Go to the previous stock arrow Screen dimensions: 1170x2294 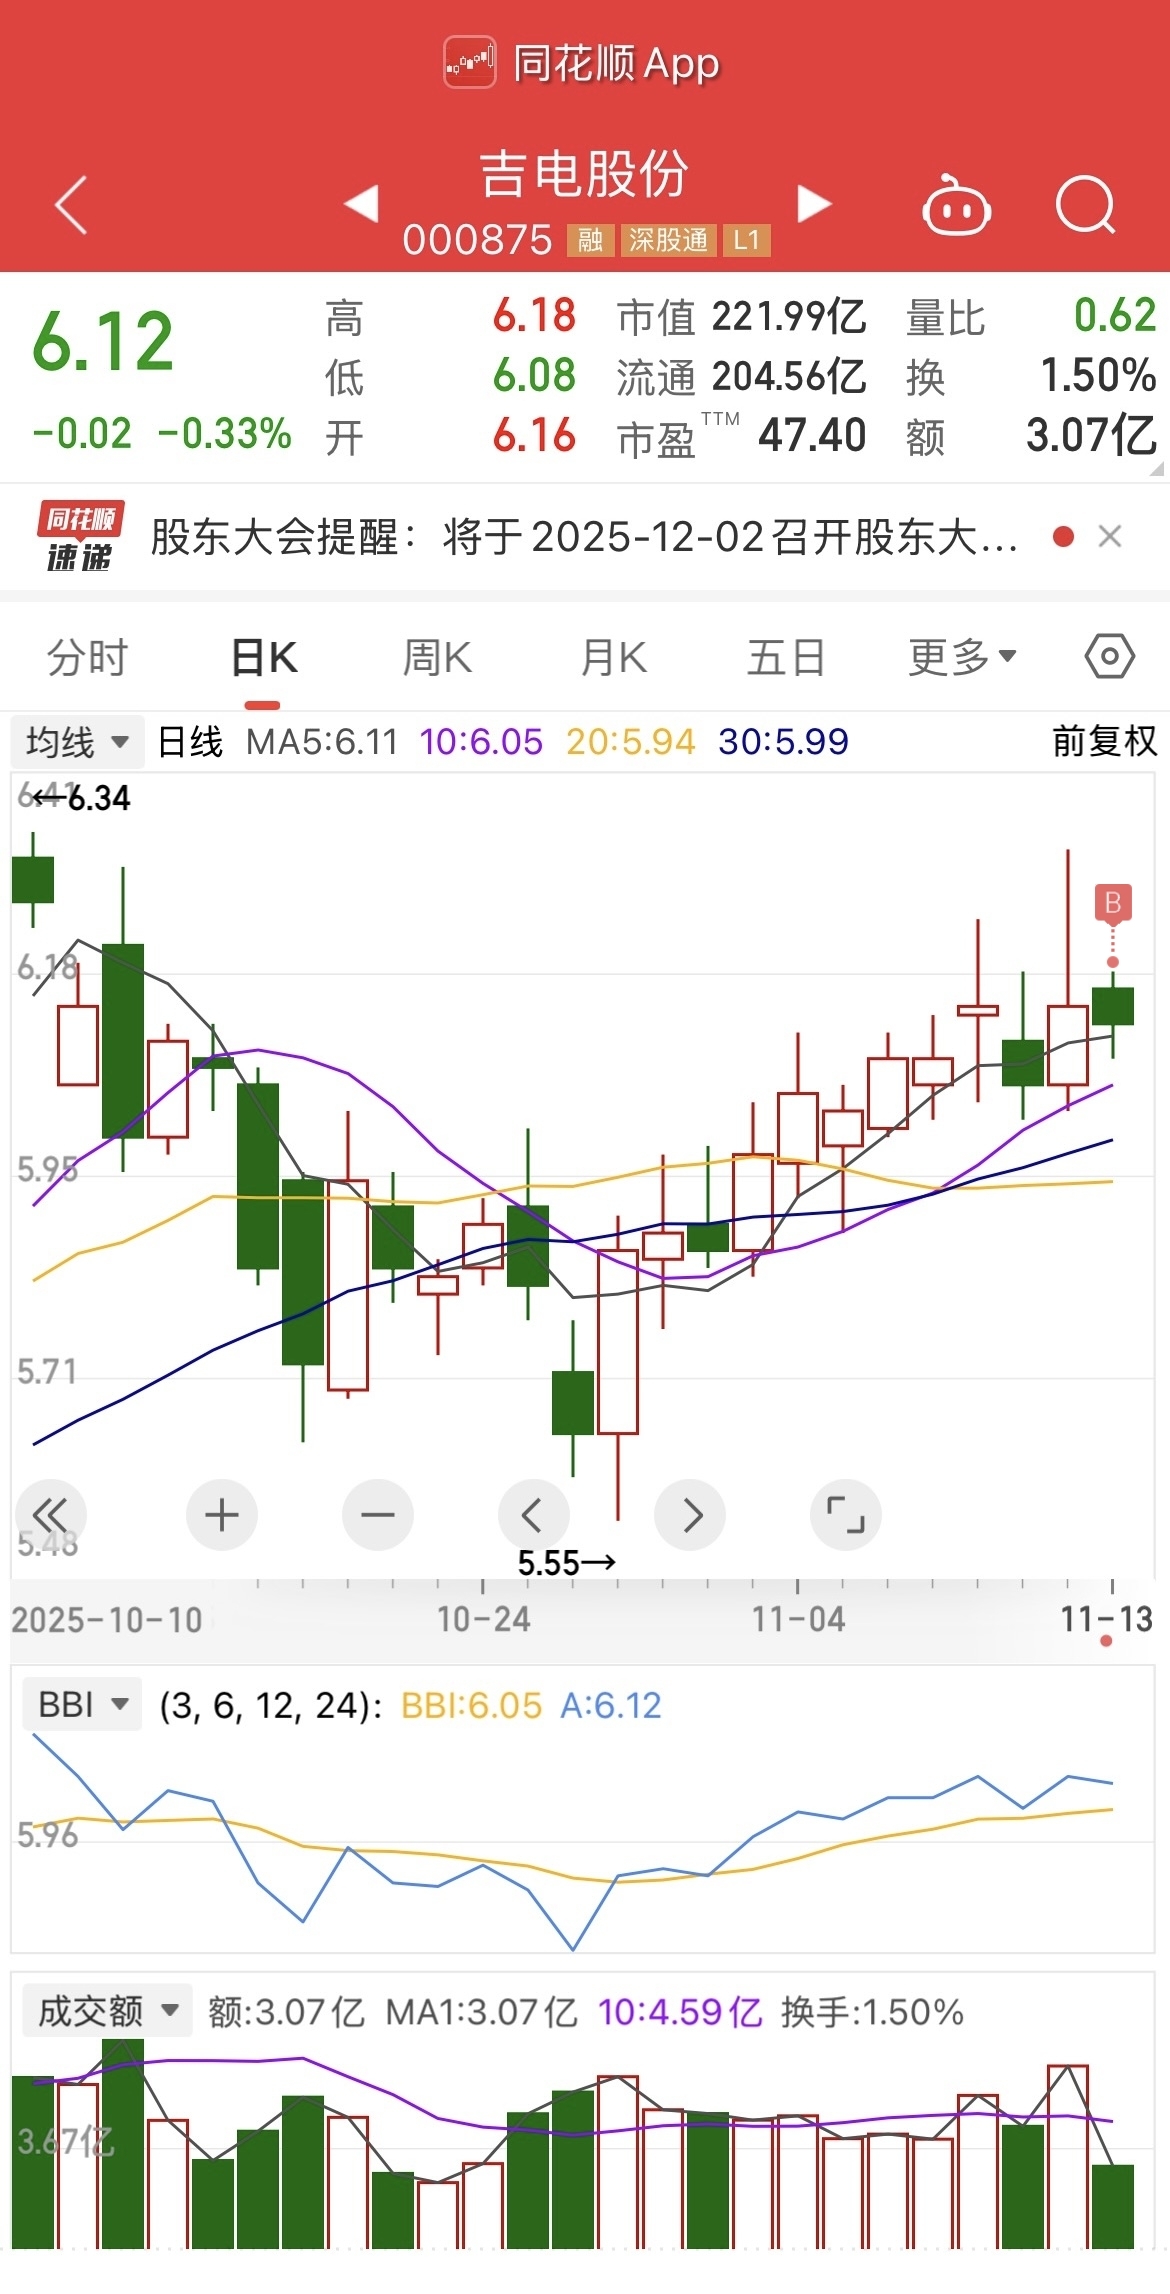tap(361, 203)
